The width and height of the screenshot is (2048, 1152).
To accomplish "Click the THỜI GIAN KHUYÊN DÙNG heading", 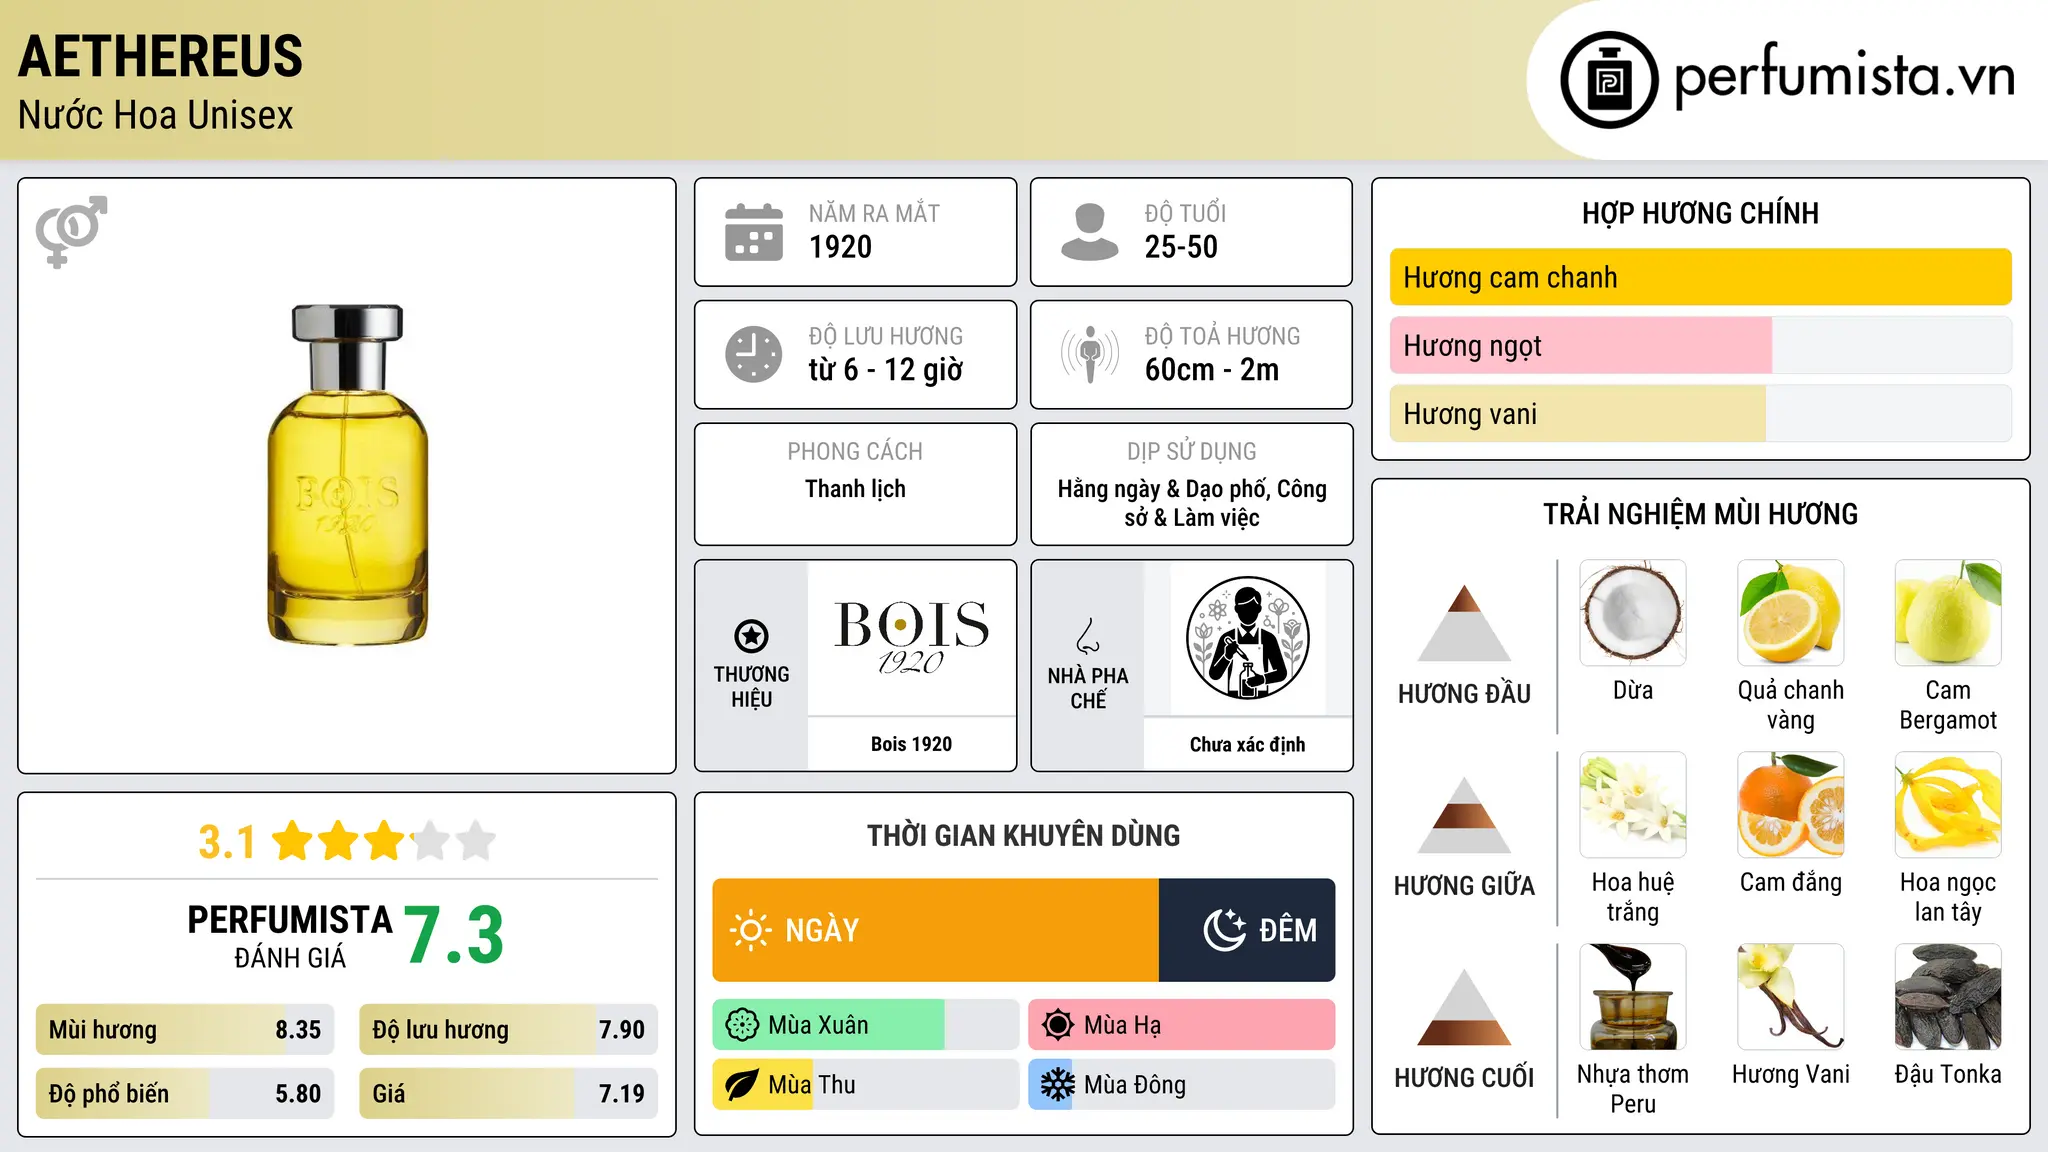I will tap(1023, 835).
